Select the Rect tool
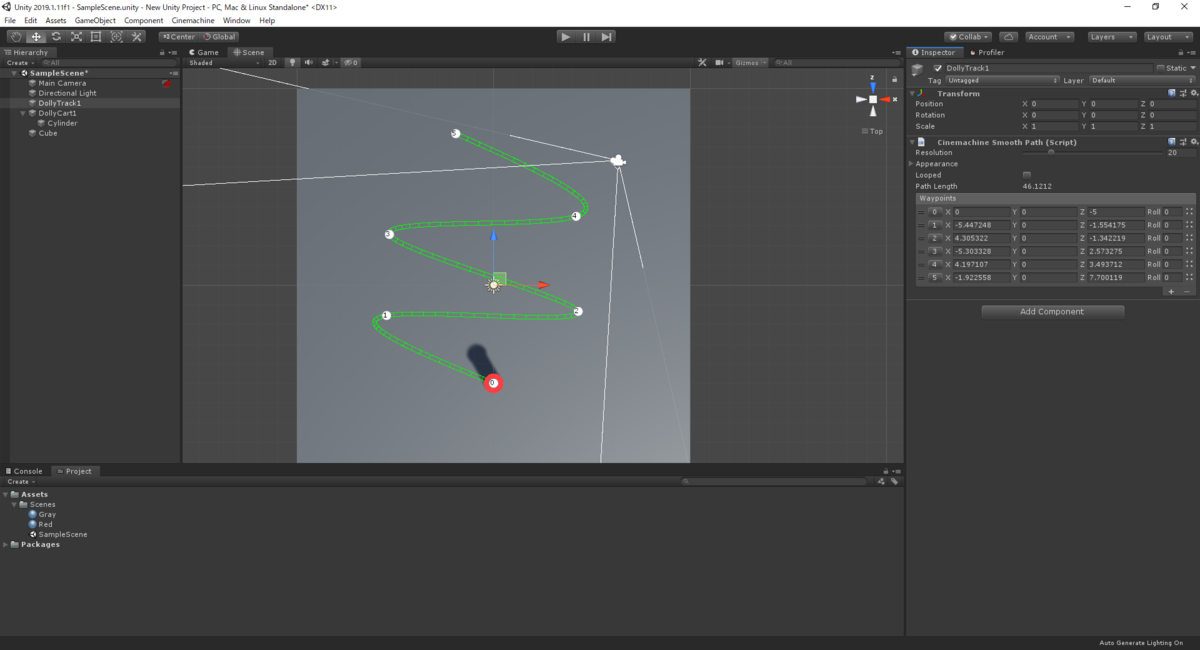1200x650 pixels. [x=96, y=37]
